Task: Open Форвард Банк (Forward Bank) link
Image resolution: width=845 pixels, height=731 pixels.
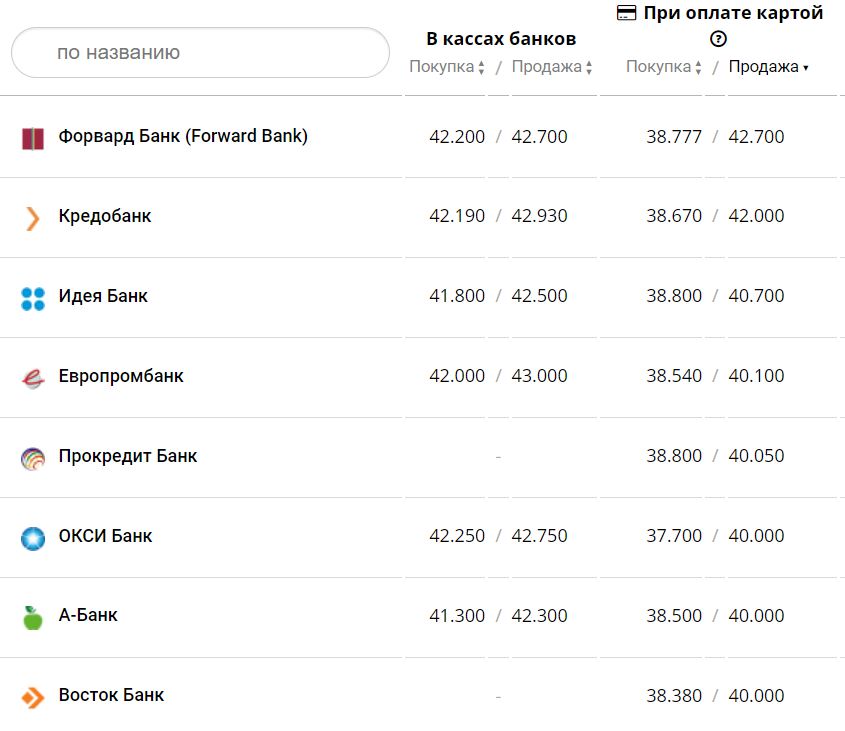Action: 183,136
